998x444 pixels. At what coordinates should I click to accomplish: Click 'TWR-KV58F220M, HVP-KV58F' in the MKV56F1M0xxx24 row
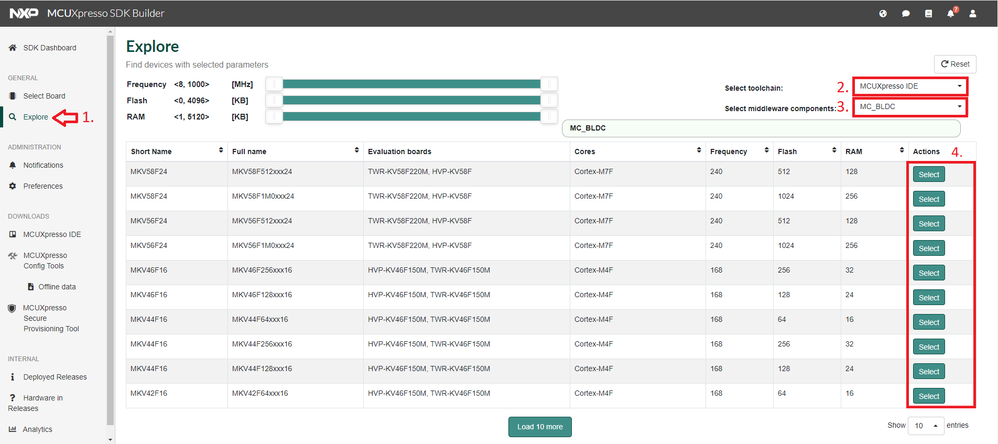click(420, 246)
